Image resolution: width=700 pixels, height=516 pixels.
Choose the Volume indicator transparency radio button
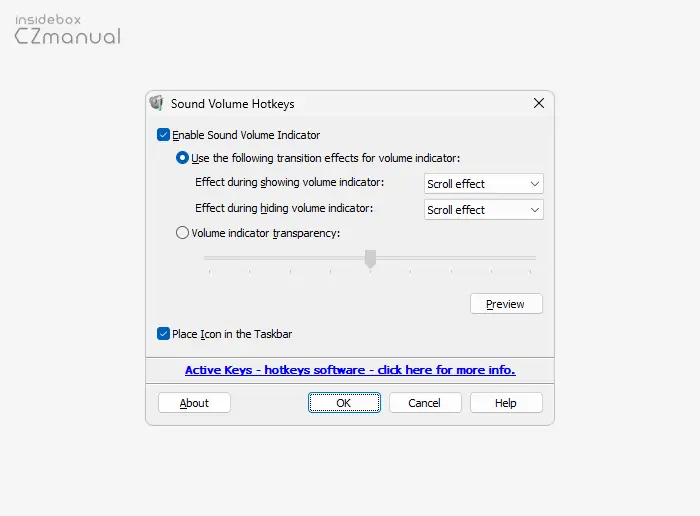click(x=182, y=233)
